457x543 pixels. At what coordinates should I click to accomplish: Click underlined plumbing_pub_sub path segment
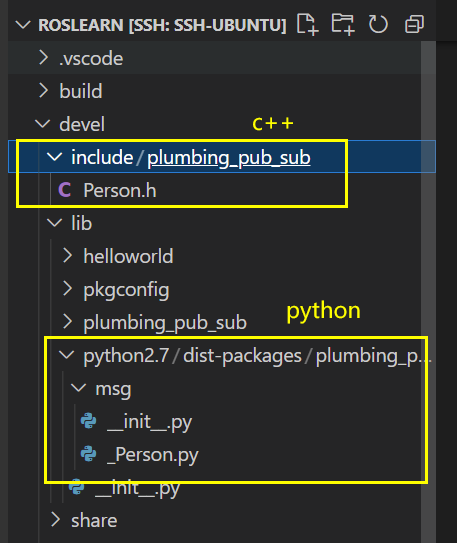click(229, 158)
